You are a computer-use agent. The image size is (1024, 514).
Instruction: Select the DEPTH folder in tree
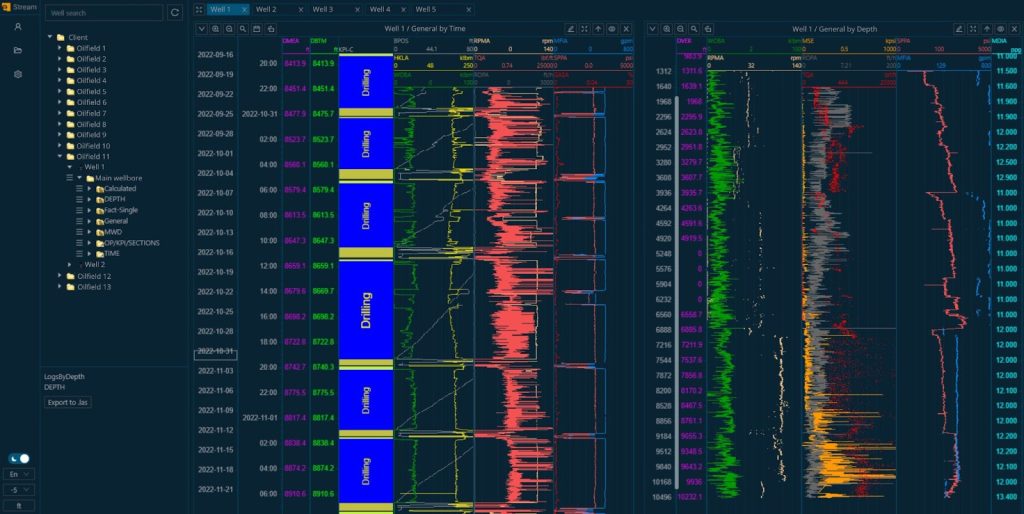pos(114,199)
